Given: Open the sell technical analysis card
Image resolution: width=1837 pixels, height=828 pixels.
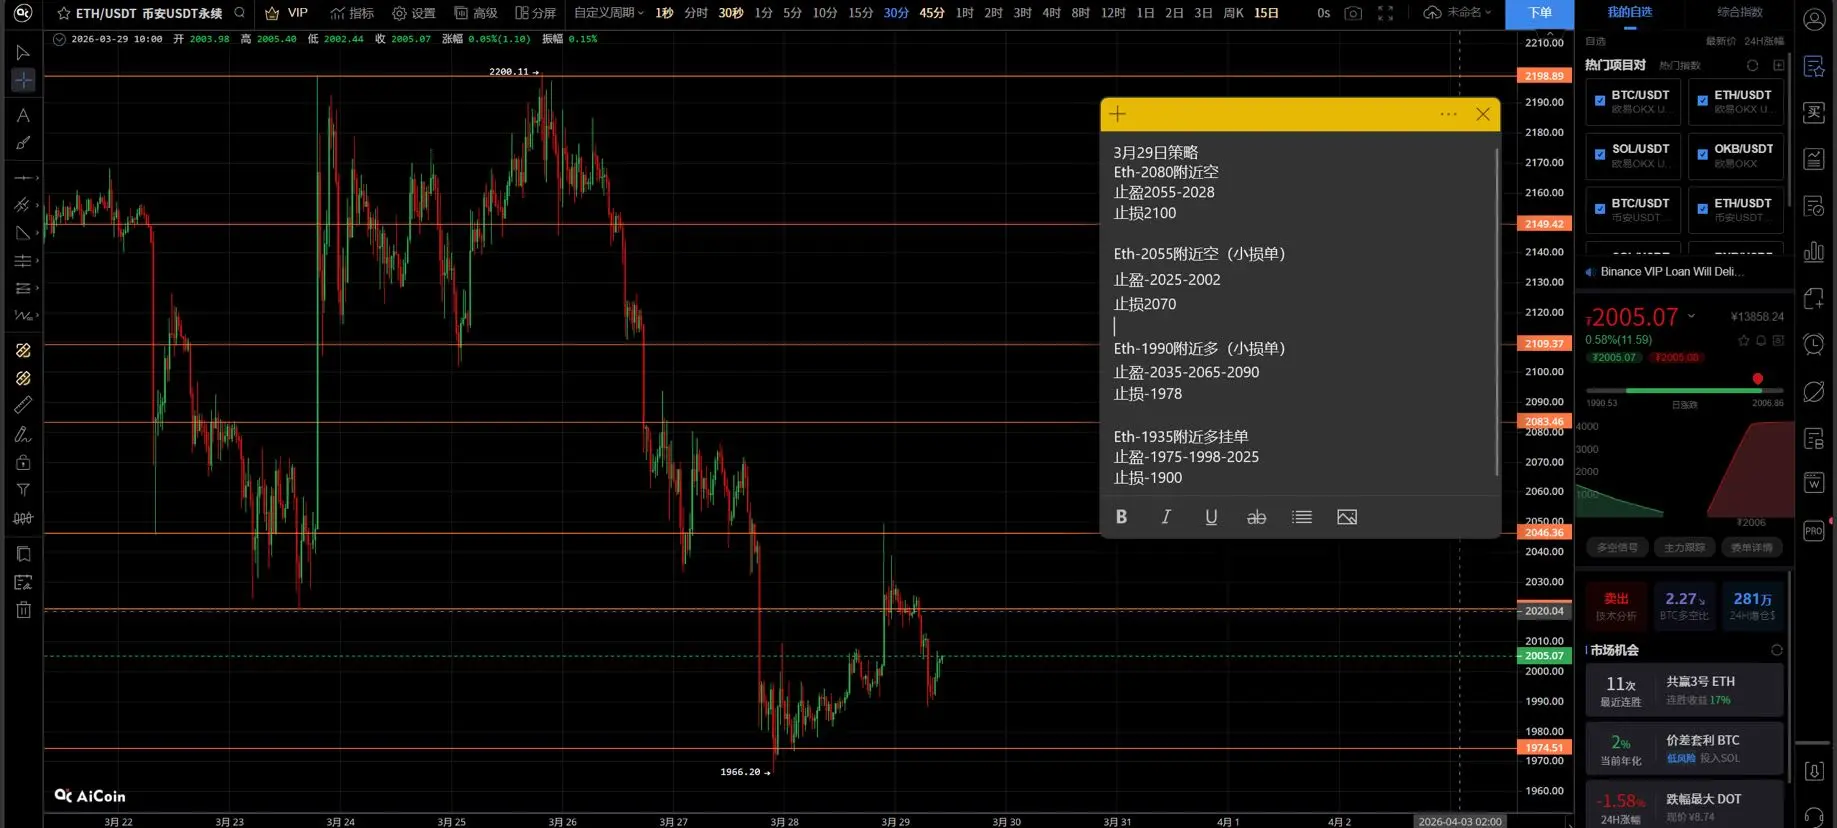Looking at the screenshot, I should tap(1616, 605).
